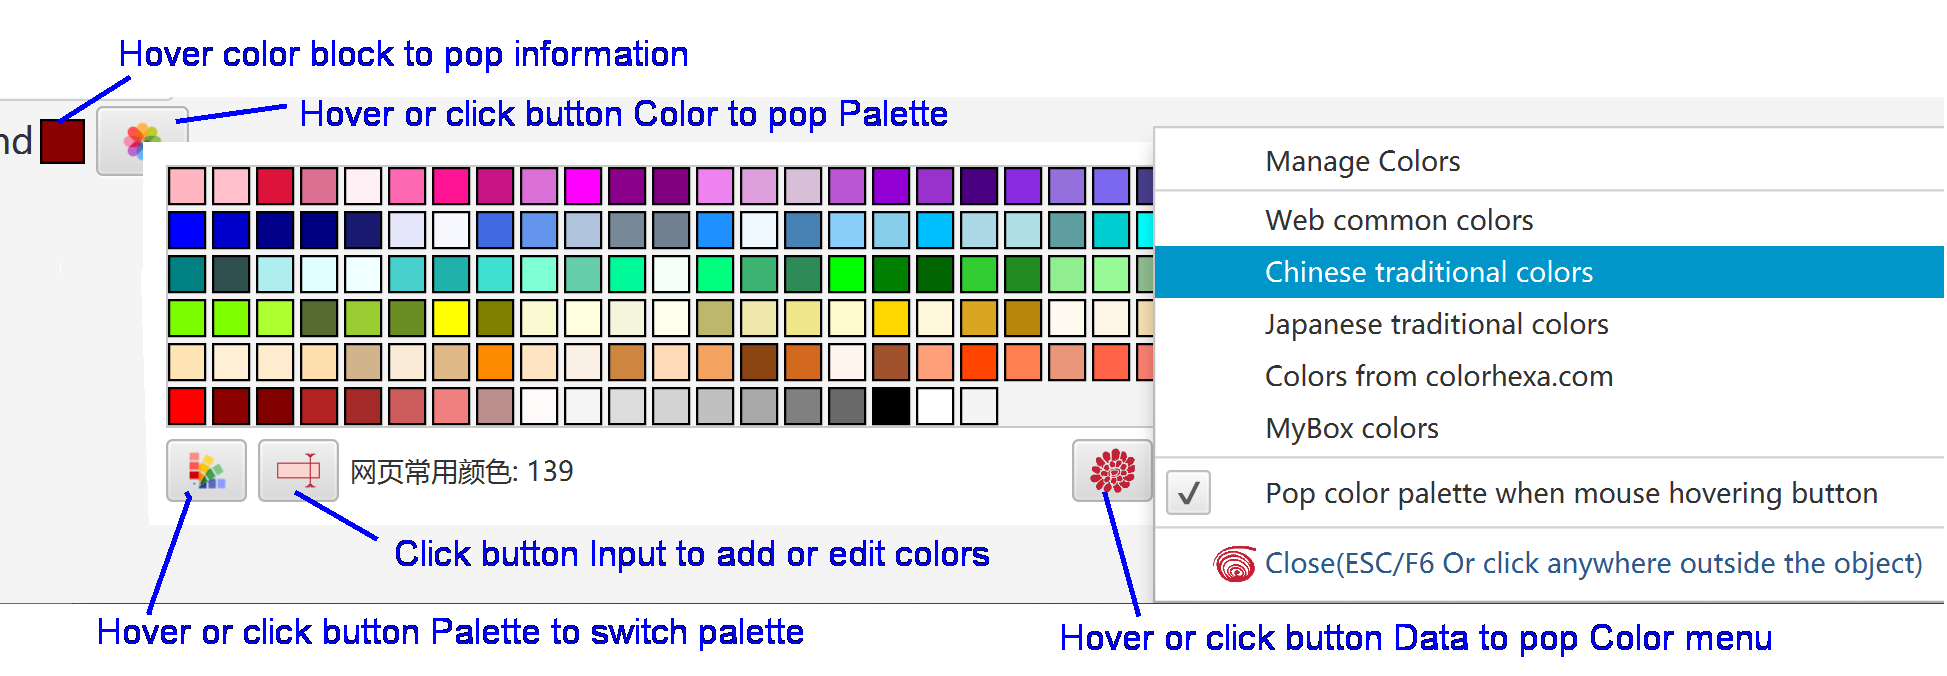Click the Input button to add colors
The width and height of the screenshot is (1947, 676).
pyautogui.click(x=298, y=470)
